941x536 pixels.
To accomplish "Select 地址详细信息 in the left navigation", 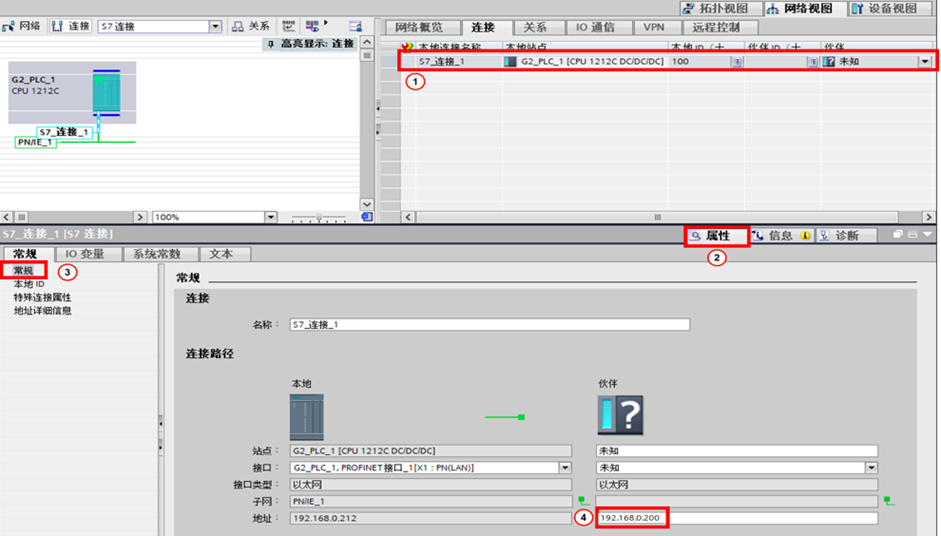I will pos(42,311).
